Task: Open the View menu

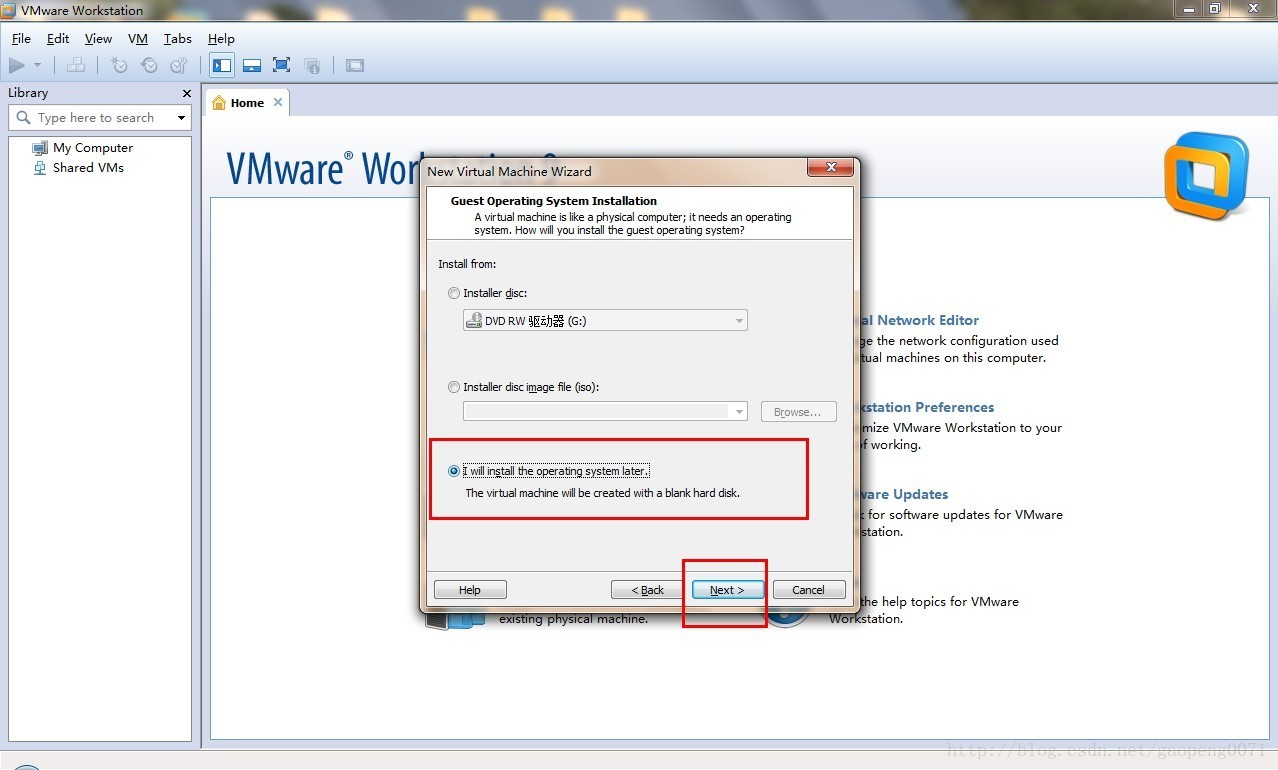Action: (98, 39)
